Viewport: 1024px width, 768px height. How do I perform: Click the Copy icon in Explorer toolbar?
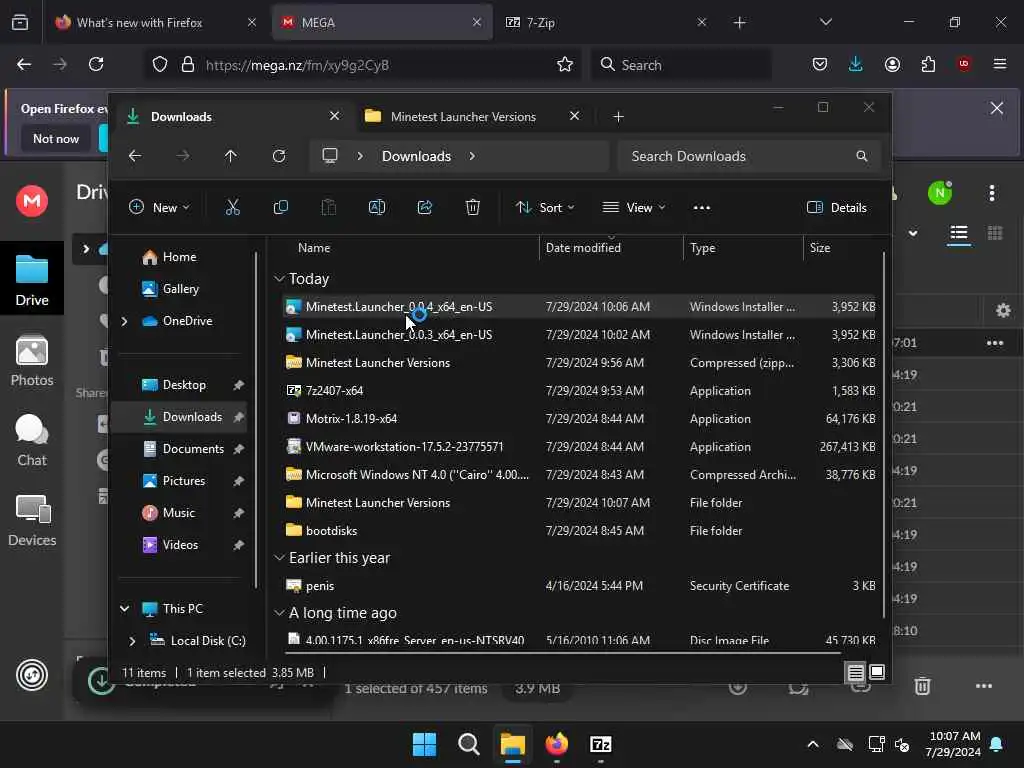coord(281,208)
